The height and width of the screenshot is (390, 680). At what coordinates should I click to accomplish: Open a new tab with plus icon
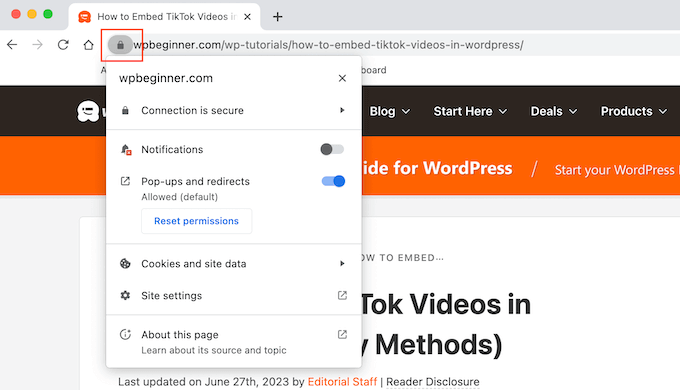(x=278, y=17)
